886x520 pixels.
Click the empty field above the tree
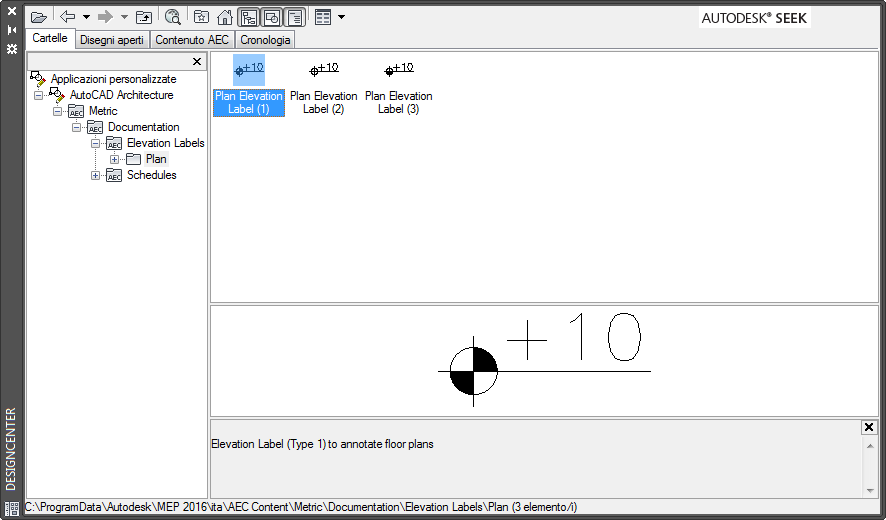(107, 62)
